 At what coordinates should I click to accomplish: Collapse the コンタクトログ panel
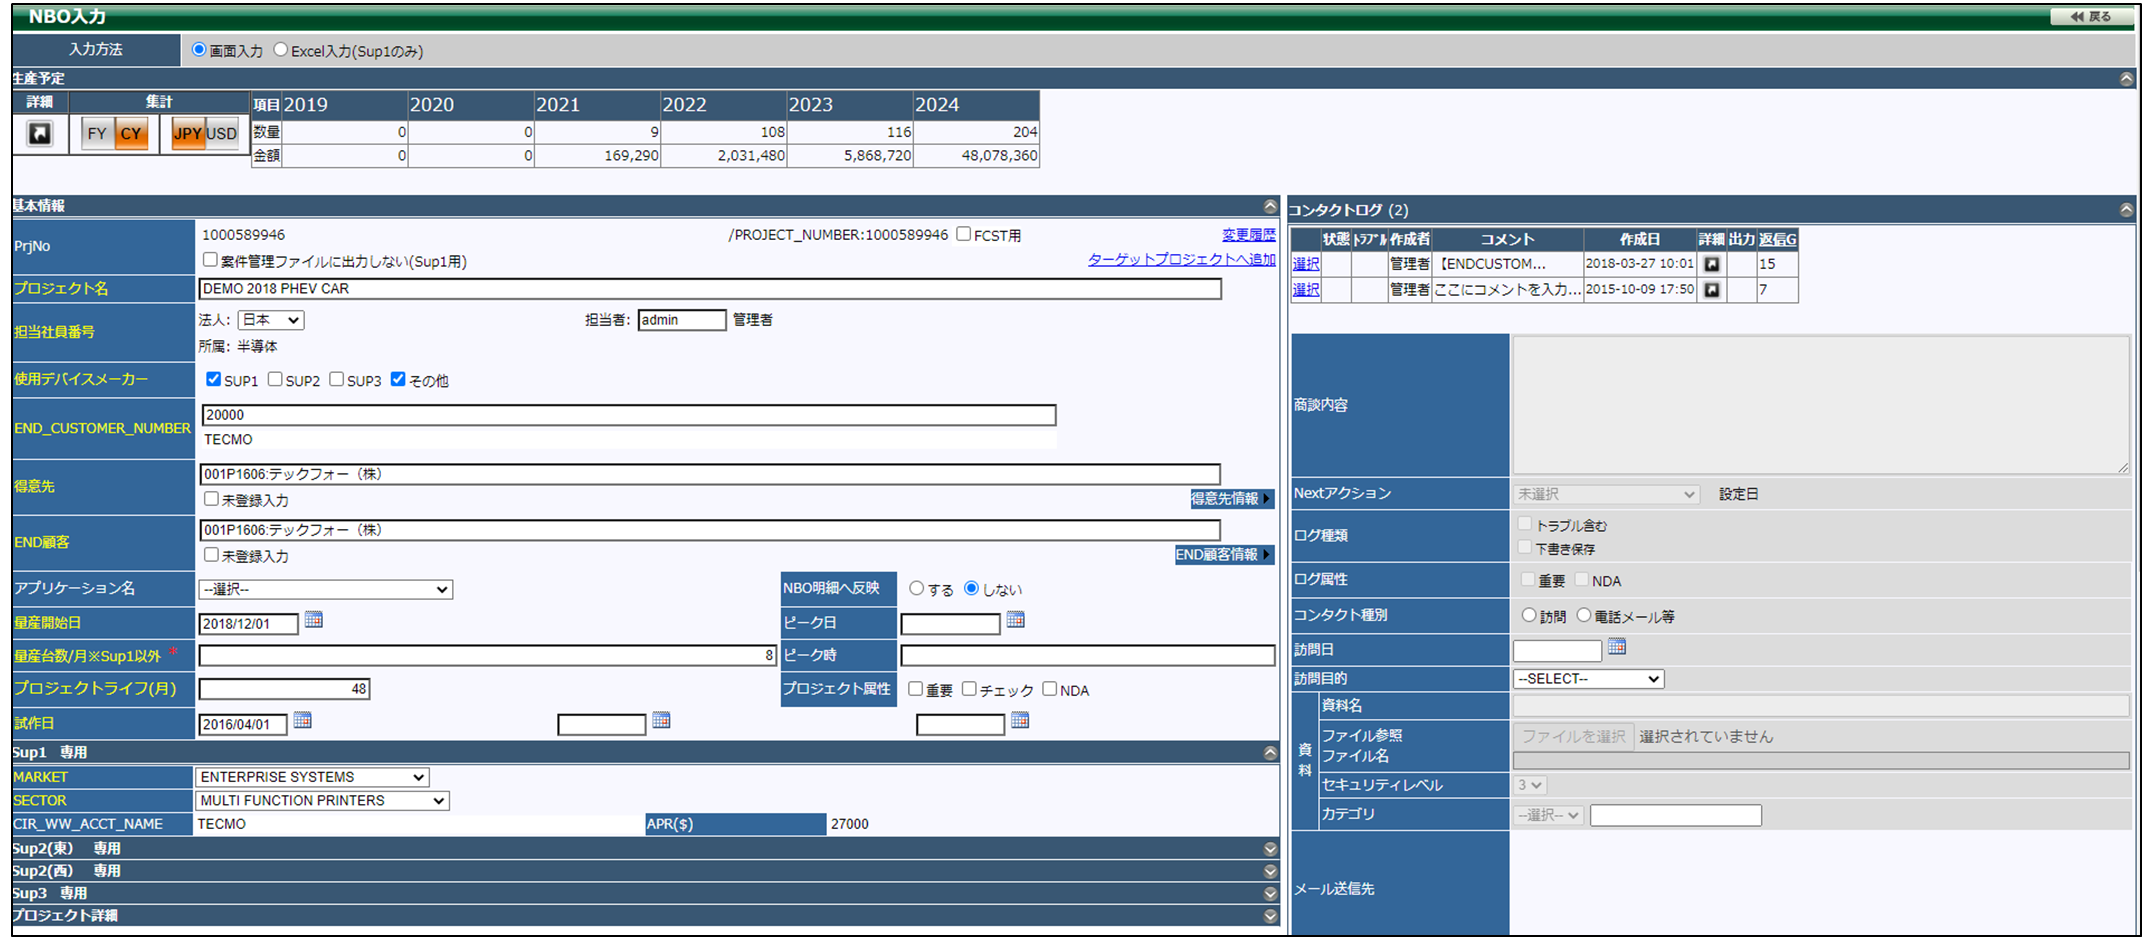point(2126,209)
